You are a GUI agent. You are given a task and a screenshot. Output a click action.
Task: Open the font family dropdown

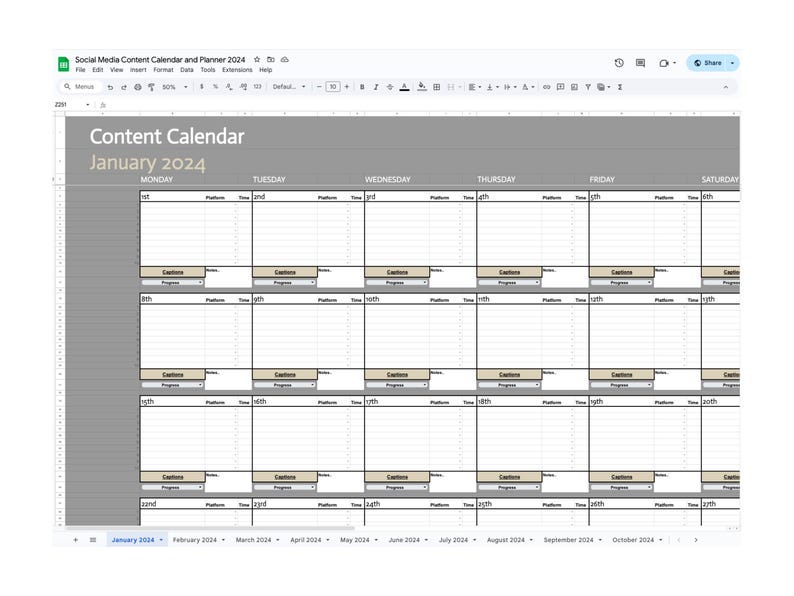tap(289, 87)
